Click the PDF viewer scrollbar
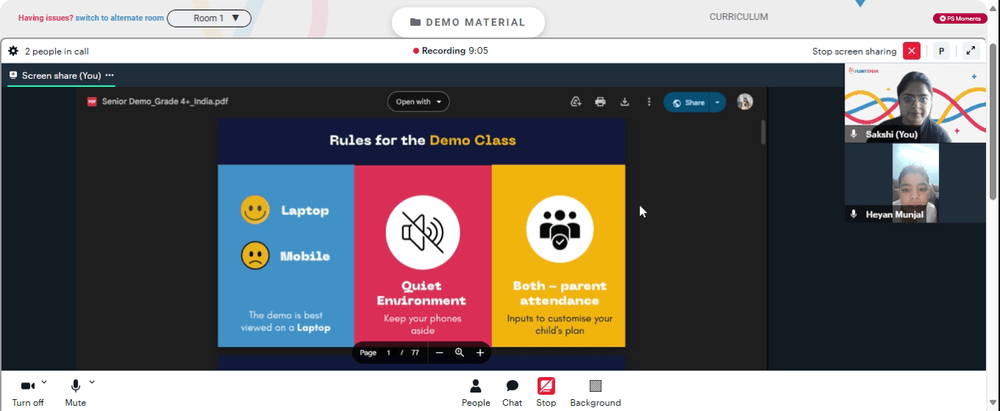1000x411 pixels. point(763,132)
